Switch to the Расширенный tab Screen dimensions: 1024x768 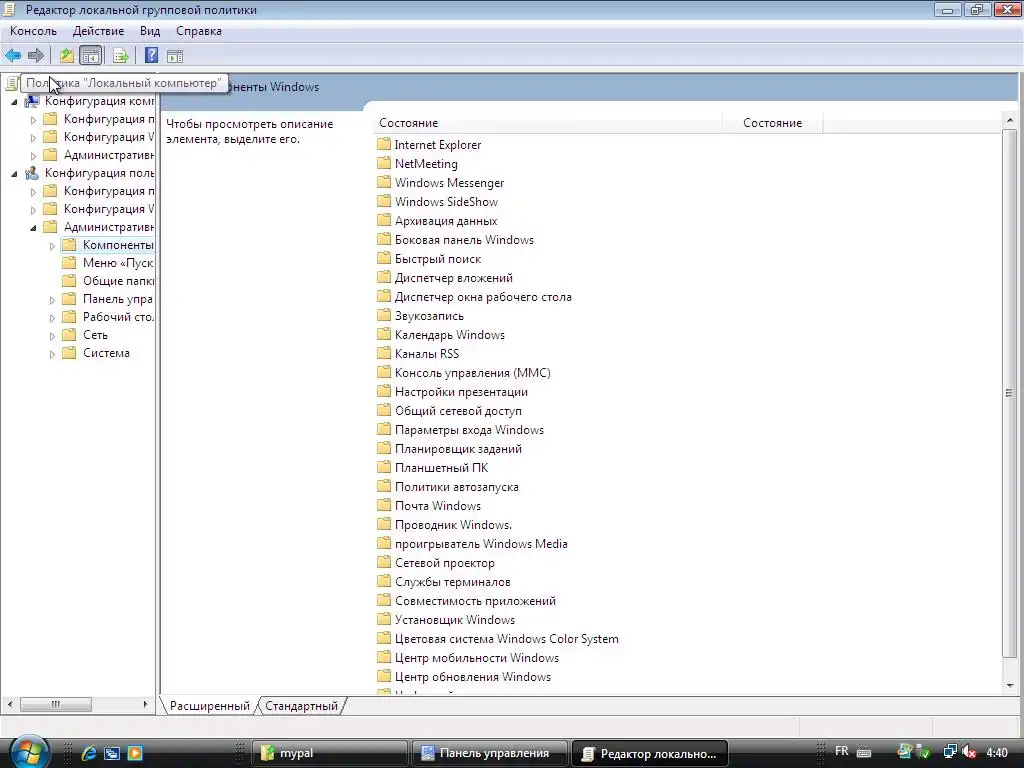pos(209,705)
